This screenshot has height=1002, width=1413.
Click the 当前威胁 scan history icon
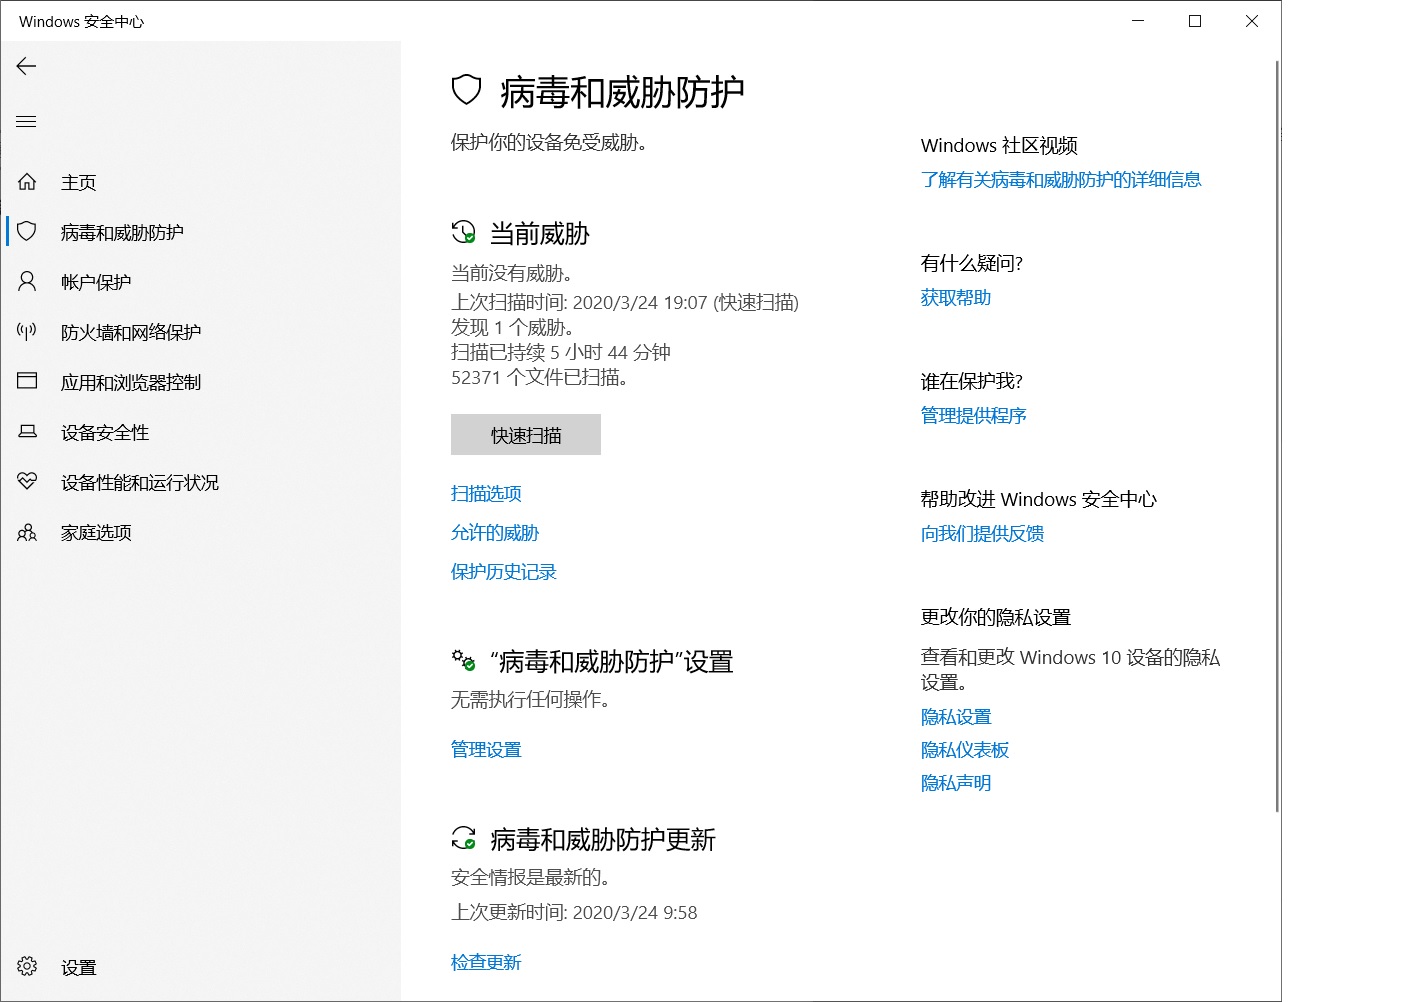[463, 233]
